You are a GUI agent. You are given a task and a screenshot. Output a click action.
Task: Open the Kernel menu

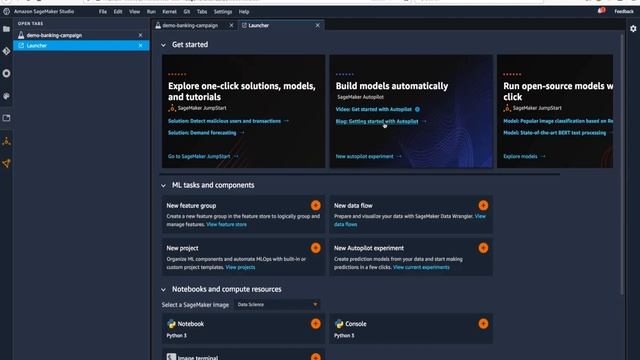[x=169, y=12]
